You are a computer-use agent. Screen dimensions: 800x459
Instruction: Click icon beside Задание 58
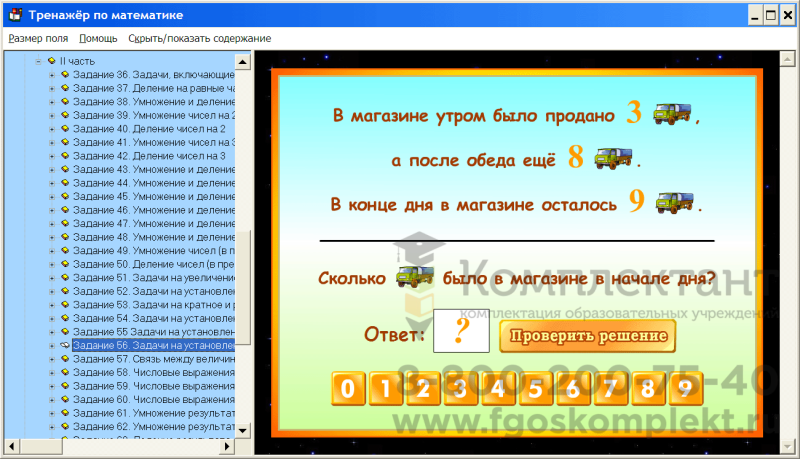coord(65,372)
